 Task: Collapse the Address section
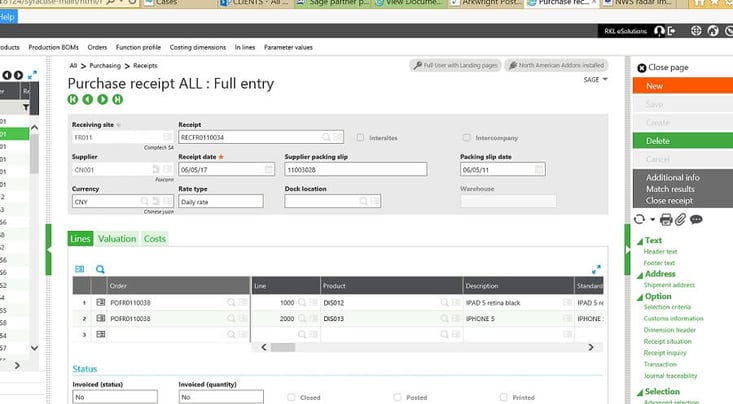(640, 275)
